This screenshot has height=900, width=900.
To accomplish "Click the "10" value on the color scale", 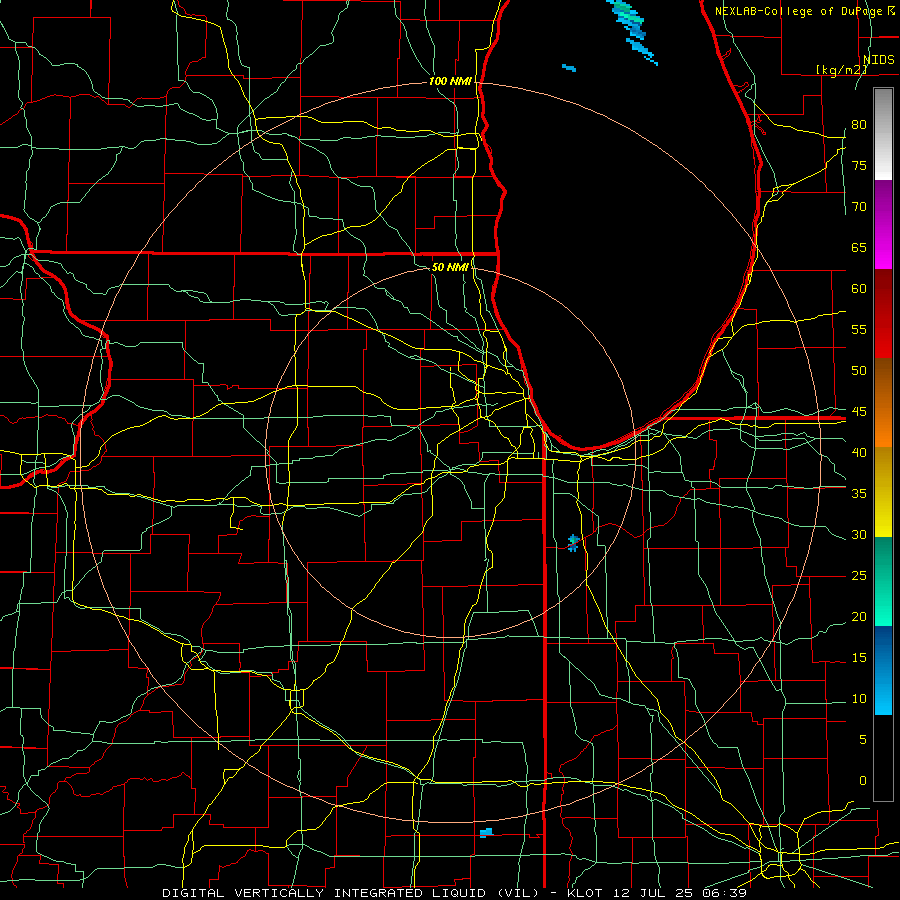I will [x=859, y=699].
